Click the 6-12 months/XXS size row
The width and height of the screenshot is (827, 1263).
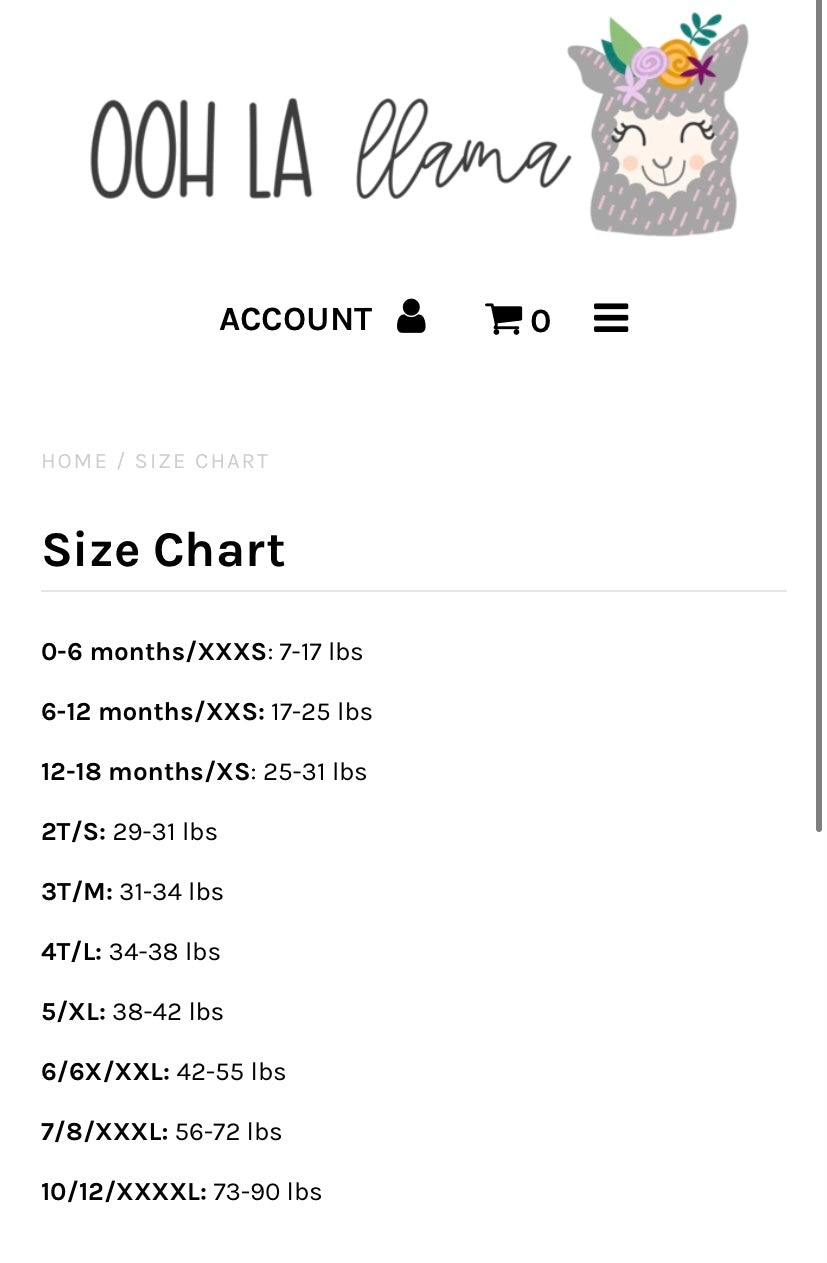click(207, 712)
